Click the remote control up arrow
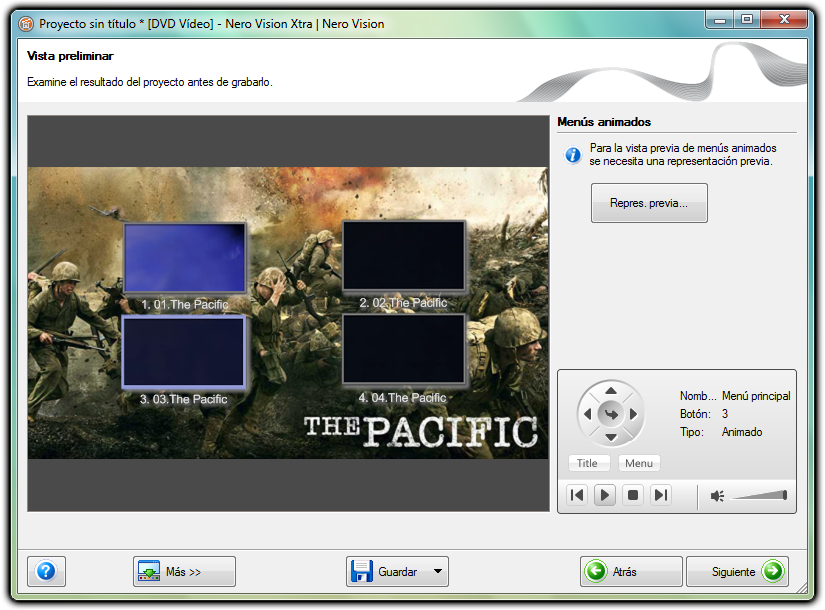The width and height of the screenshot is (825, 610). click(611, 391)
